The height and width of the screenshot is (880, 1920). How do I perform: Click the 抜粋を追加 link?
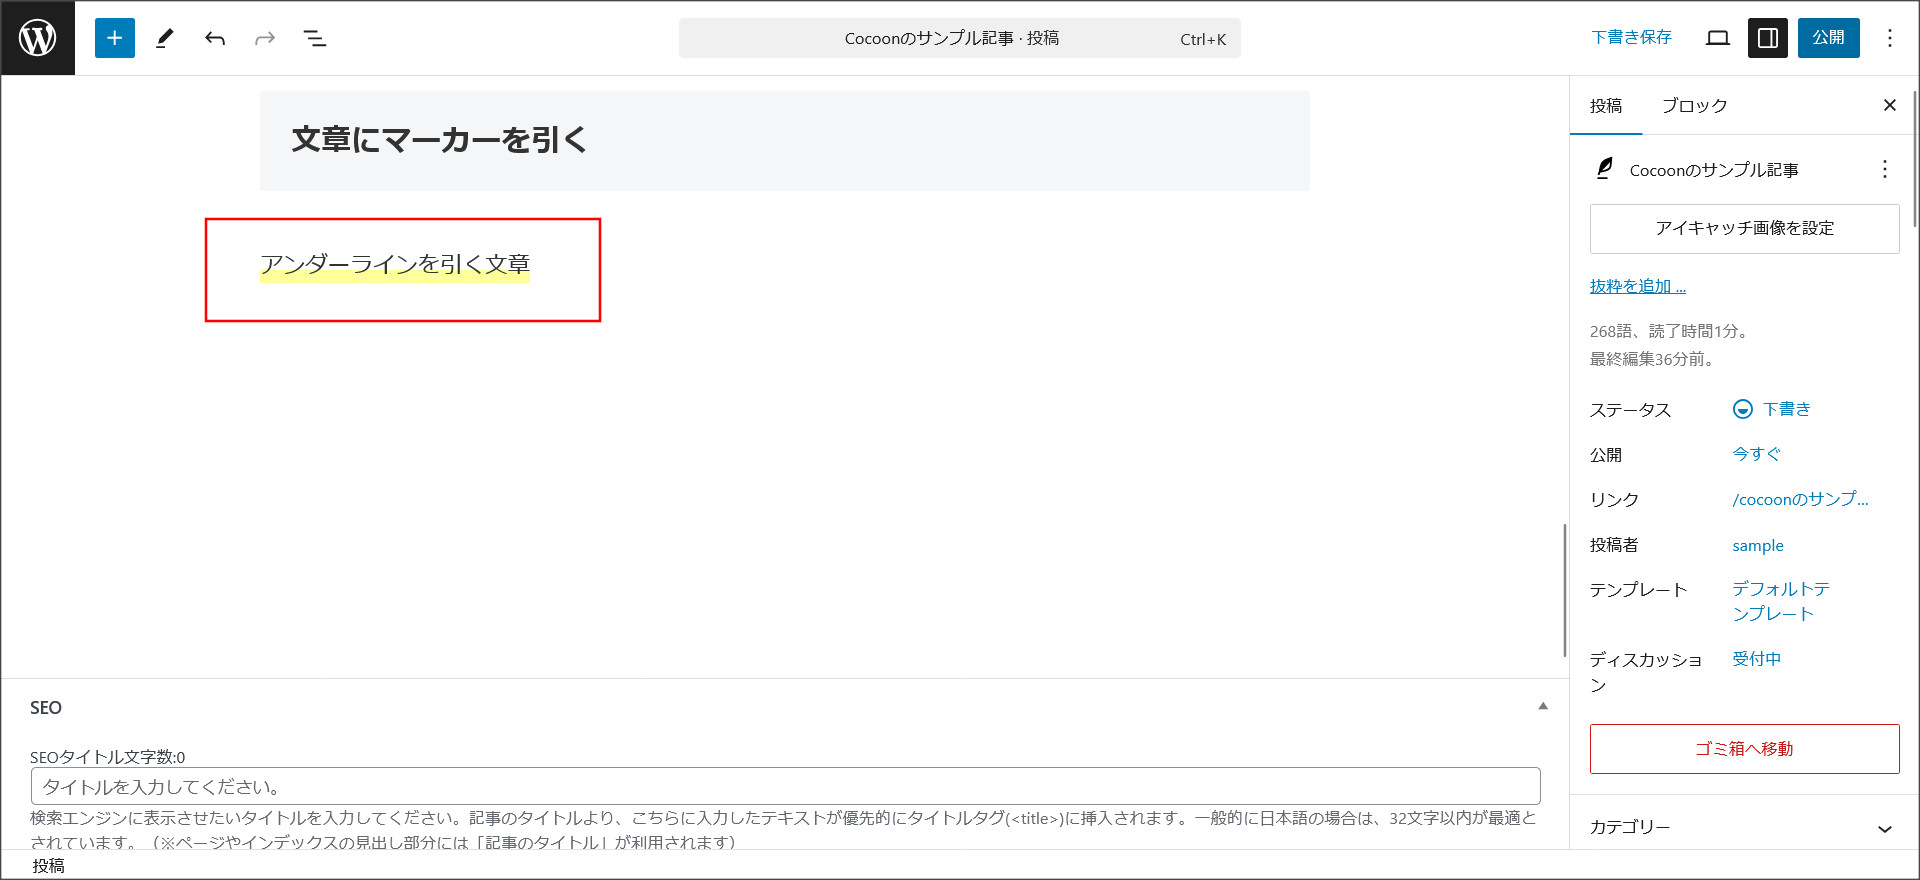[x=1638, y=286]
